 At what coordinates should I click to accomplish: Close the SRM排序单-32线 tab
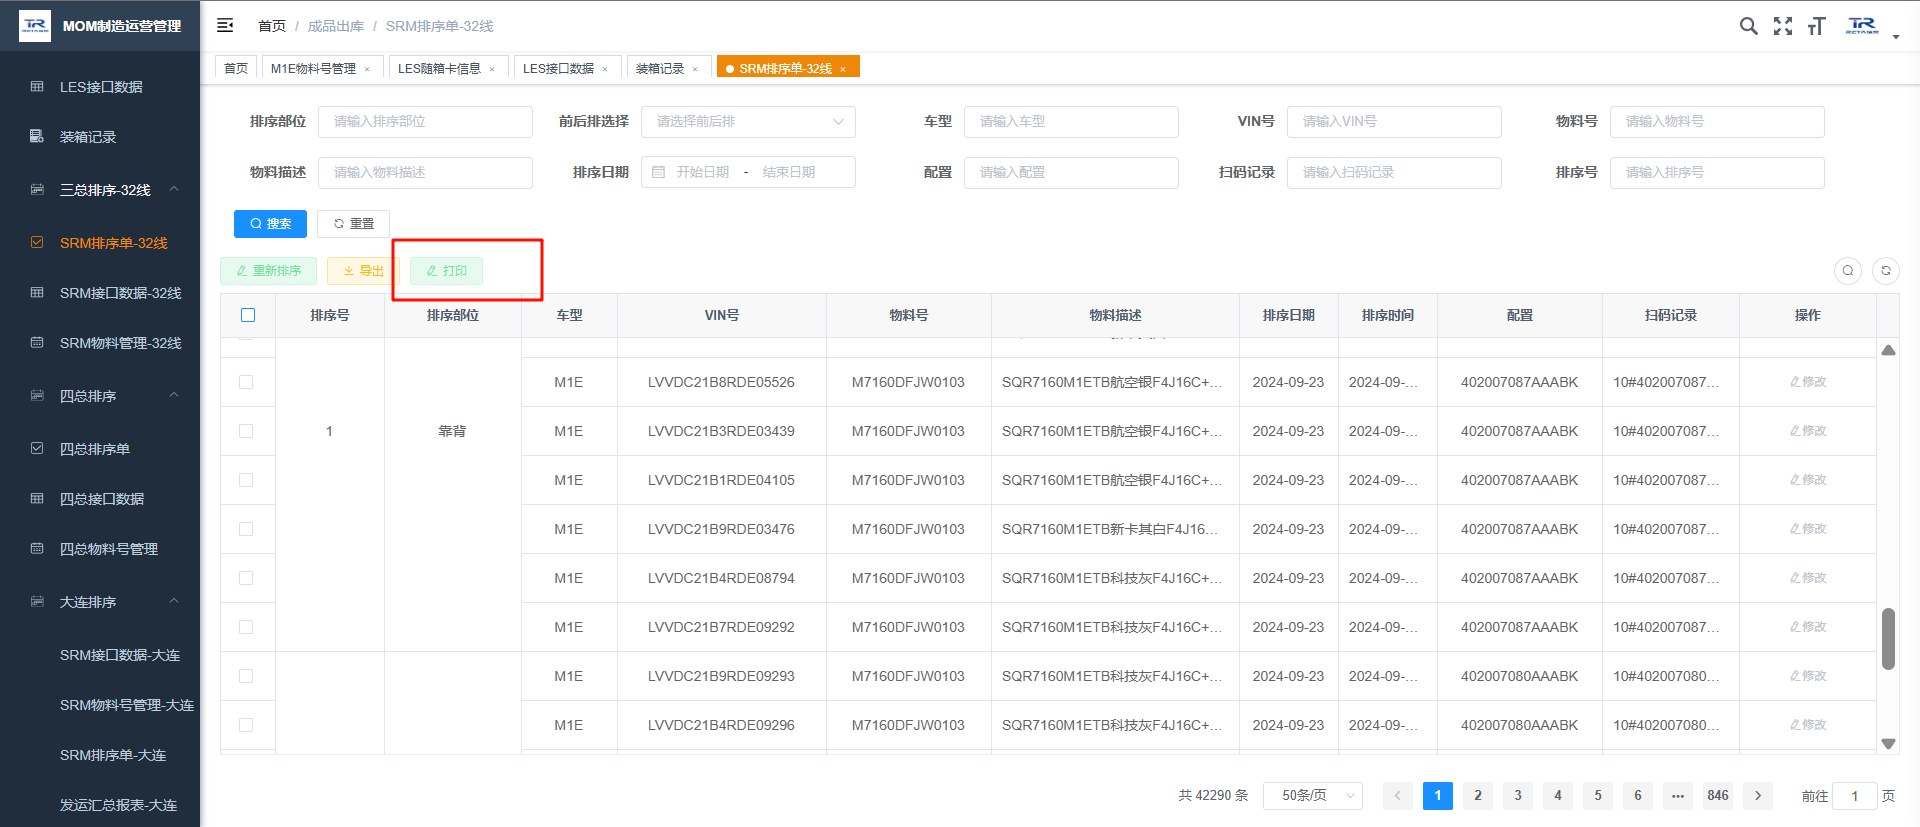coord(843,69)
